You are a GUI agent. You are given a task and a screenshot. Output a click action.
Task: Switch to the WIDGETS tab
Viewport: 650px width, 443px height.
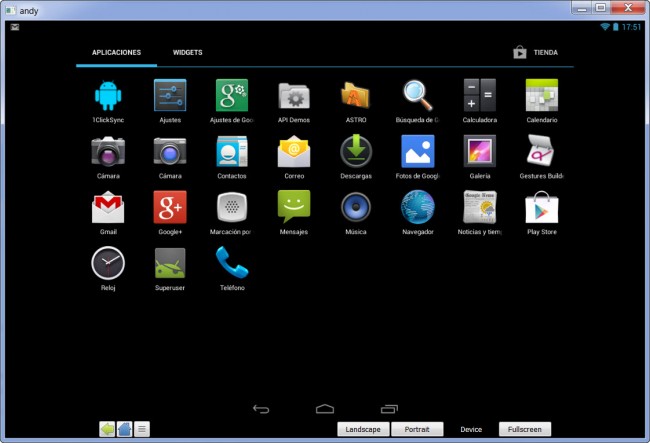(187, 53)
